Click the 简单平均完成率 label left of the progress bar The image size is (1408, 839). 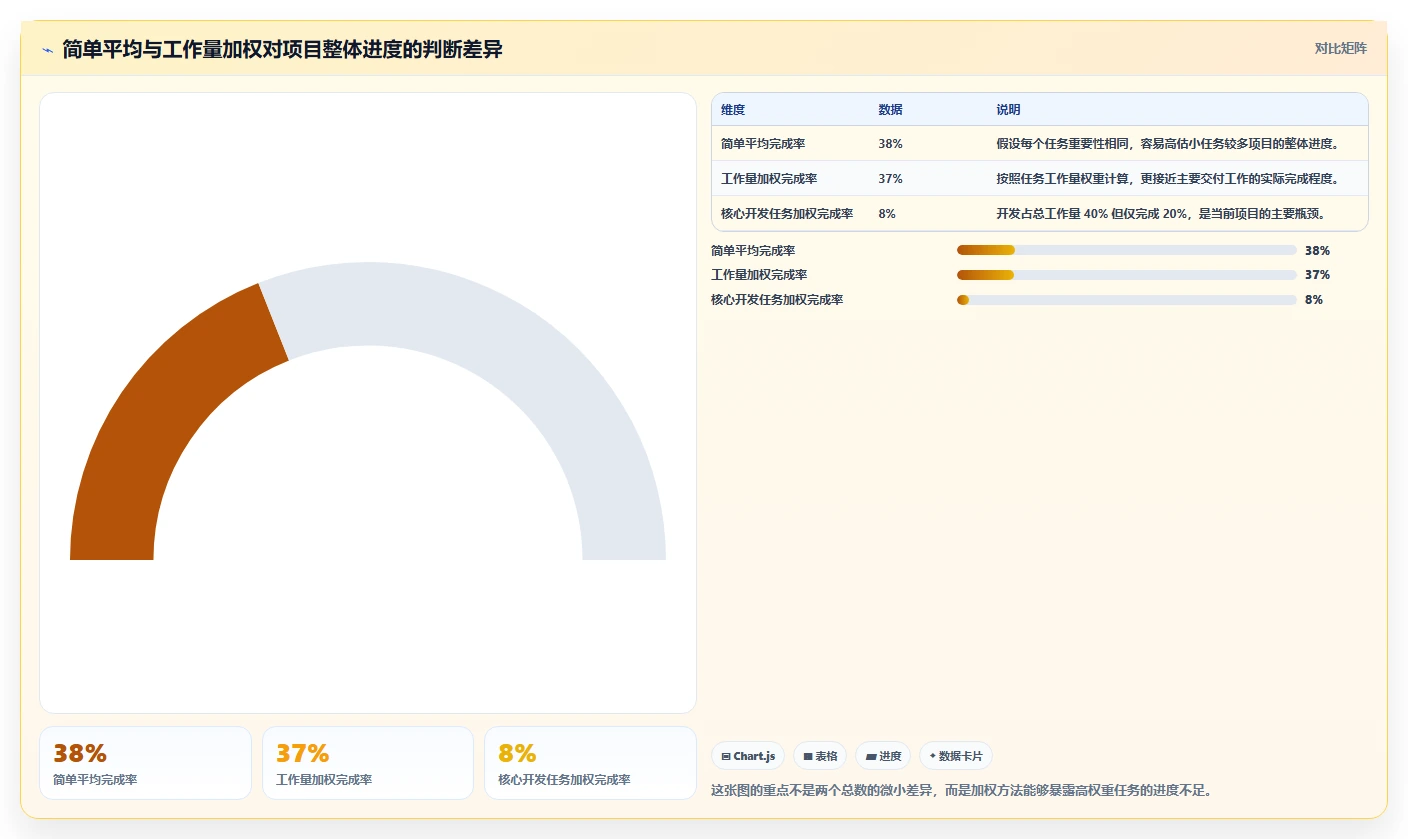pos(753,251)
